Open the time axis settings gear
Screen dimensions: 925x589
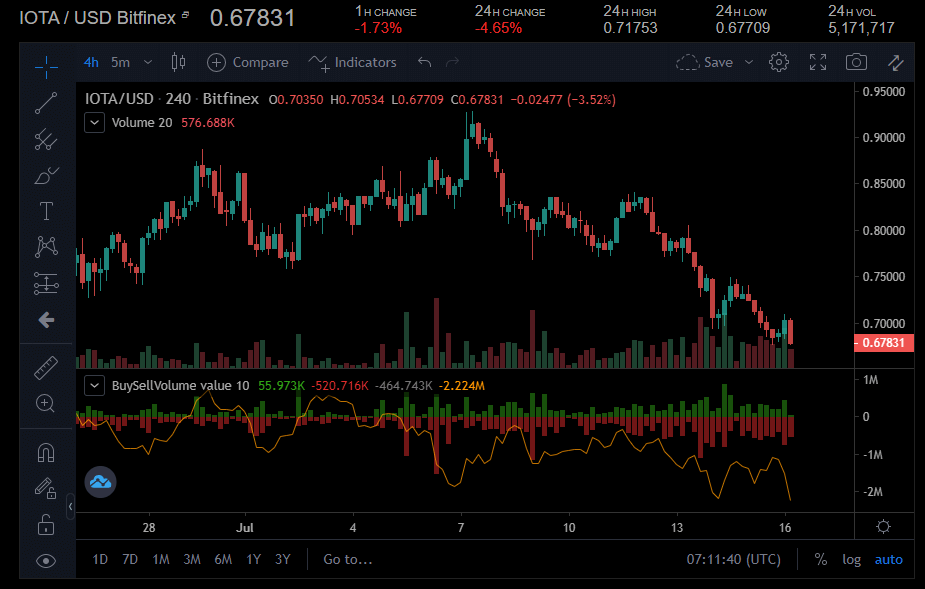[883, 526]
